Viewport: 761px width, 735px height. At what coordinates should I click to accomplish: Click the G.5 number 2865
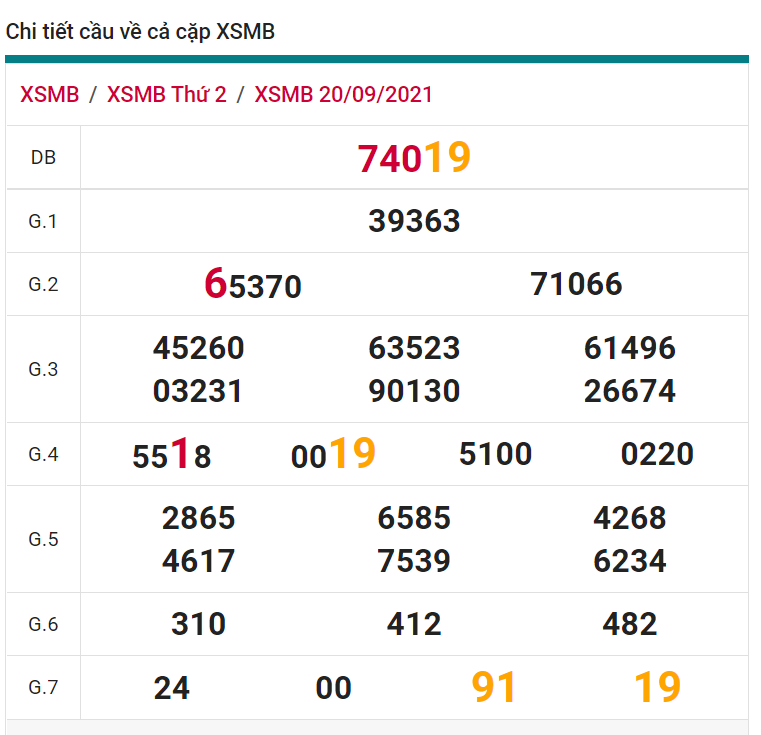198,518
